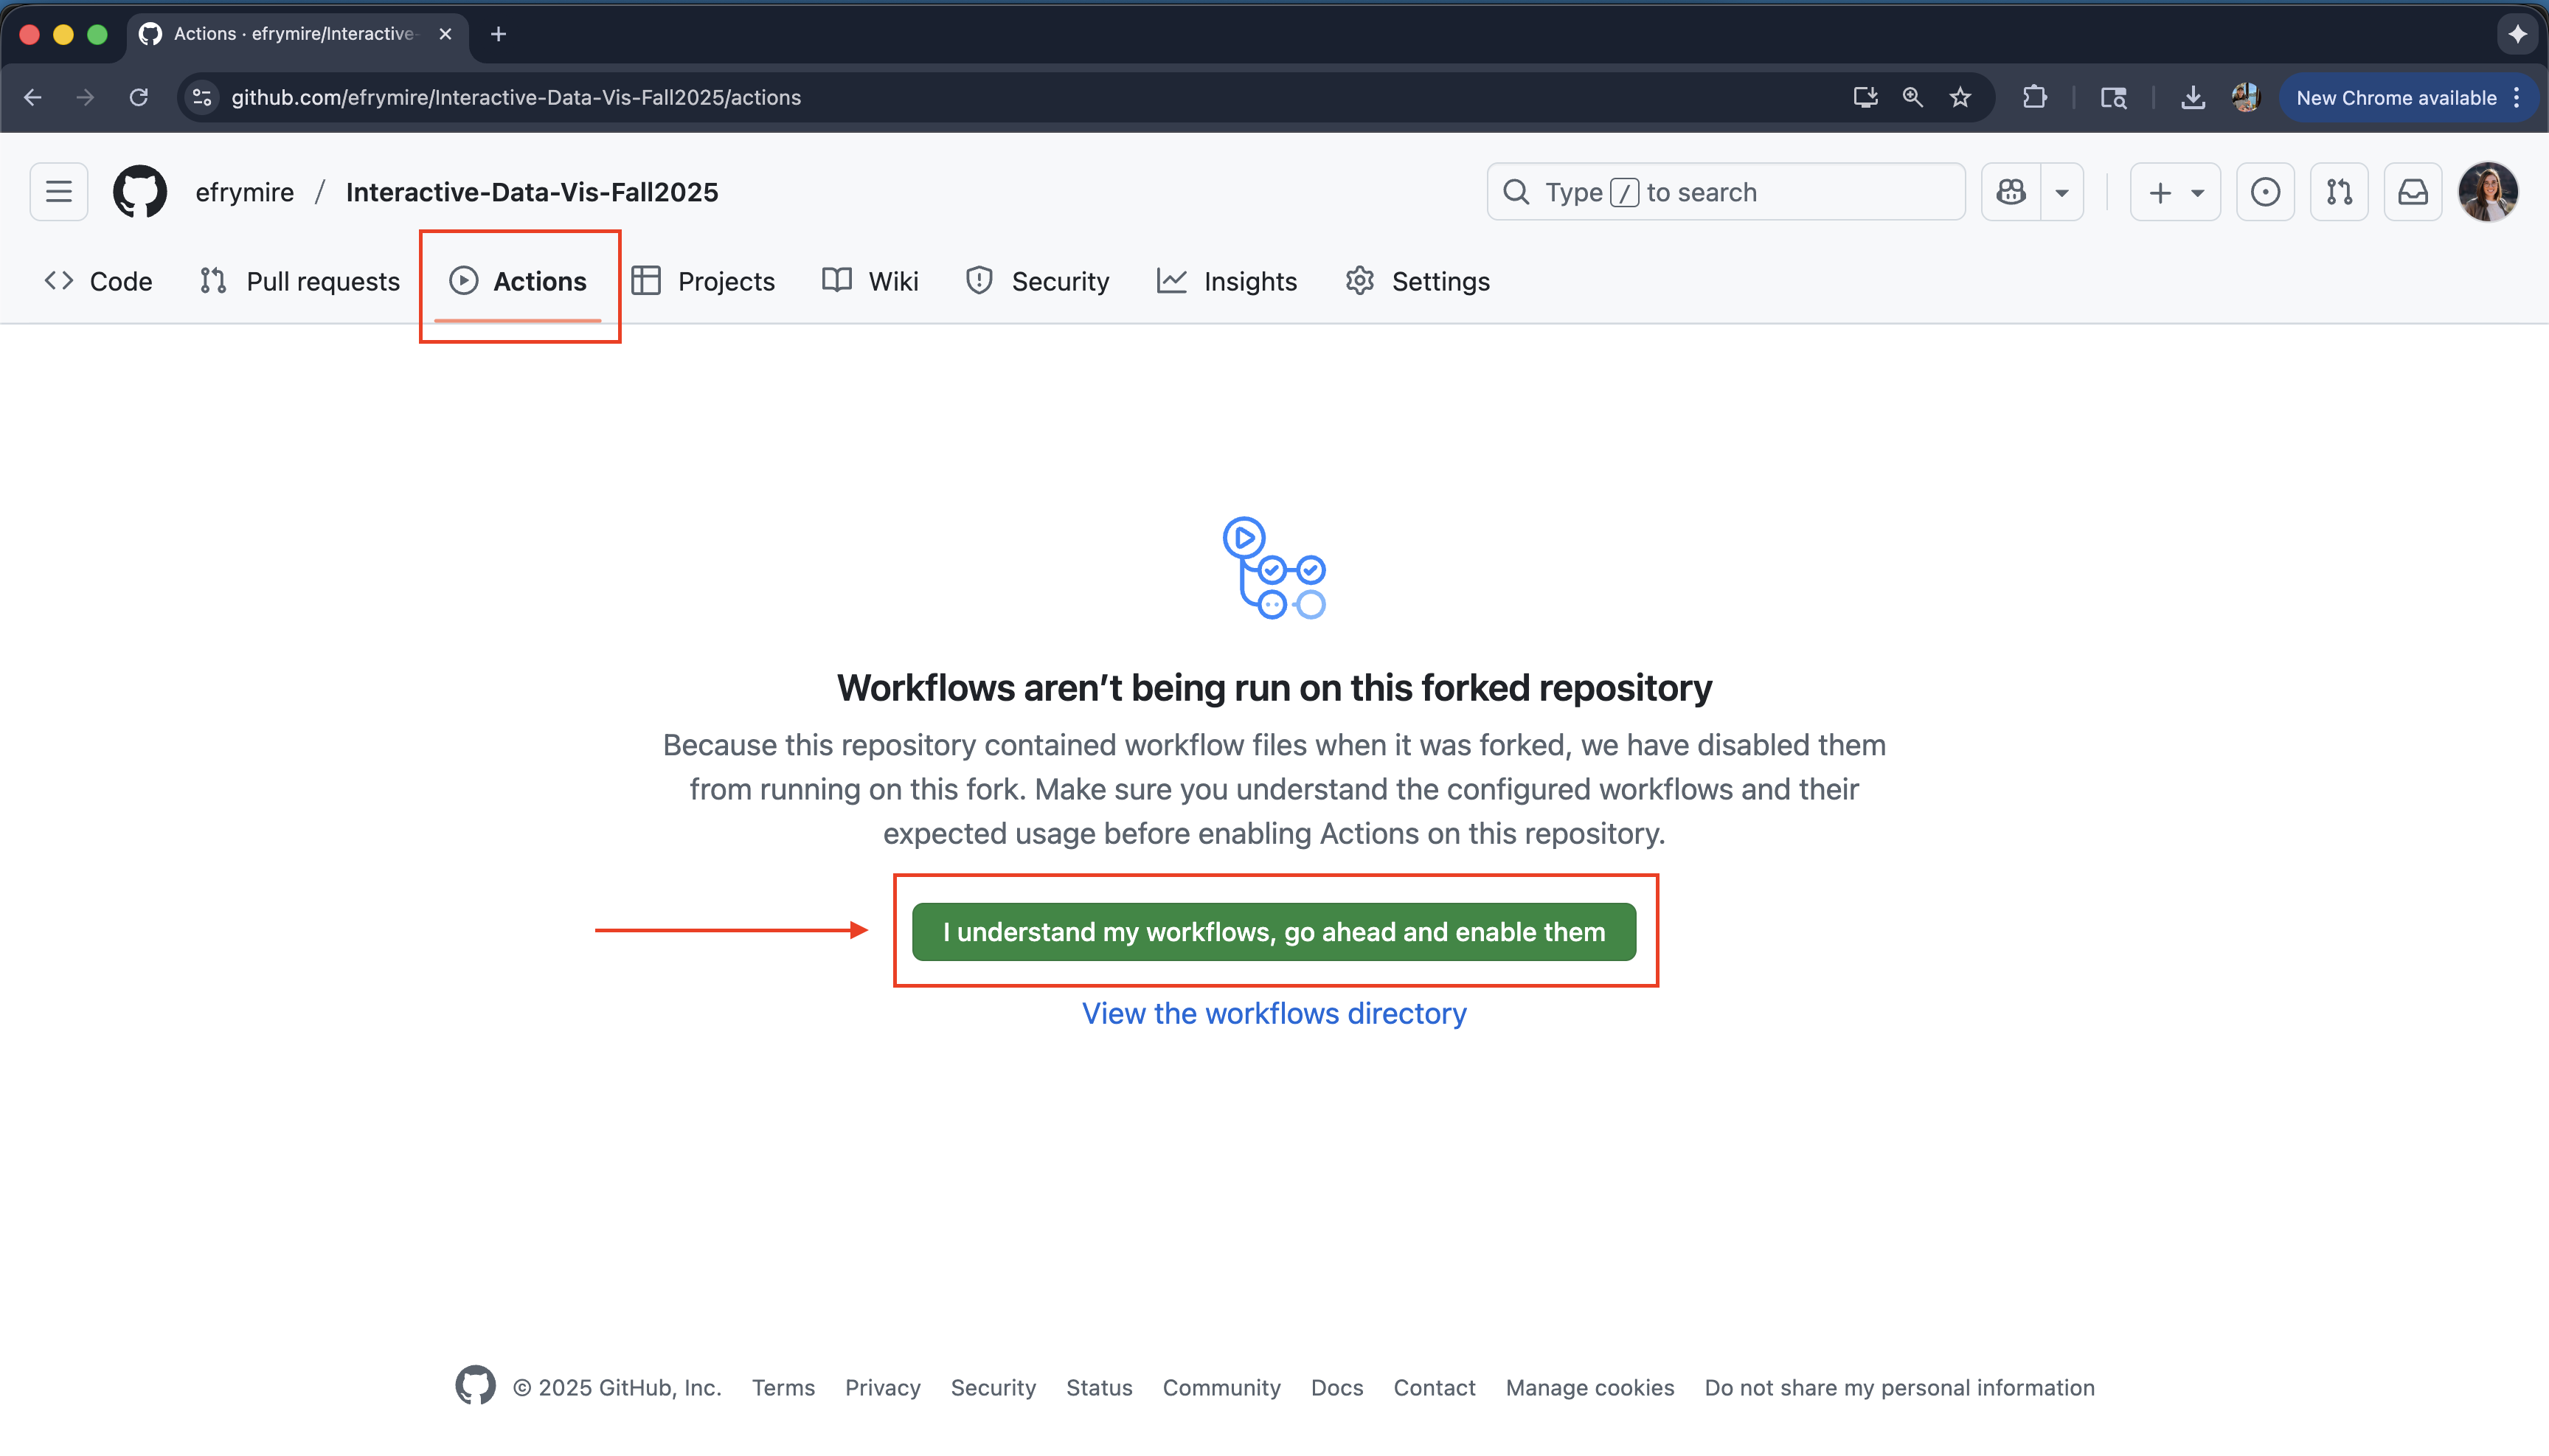
Task: Open View the workflows directory link
Action: pyautogui.click(x=1274, y=1013)
